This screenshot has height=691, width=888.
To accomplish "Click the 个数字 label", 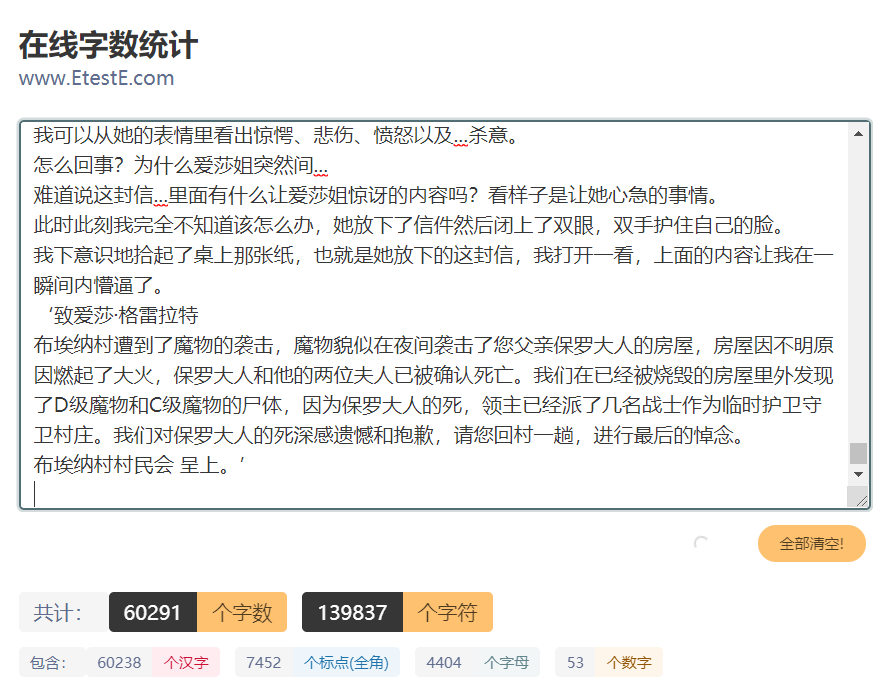I will 629,662.
